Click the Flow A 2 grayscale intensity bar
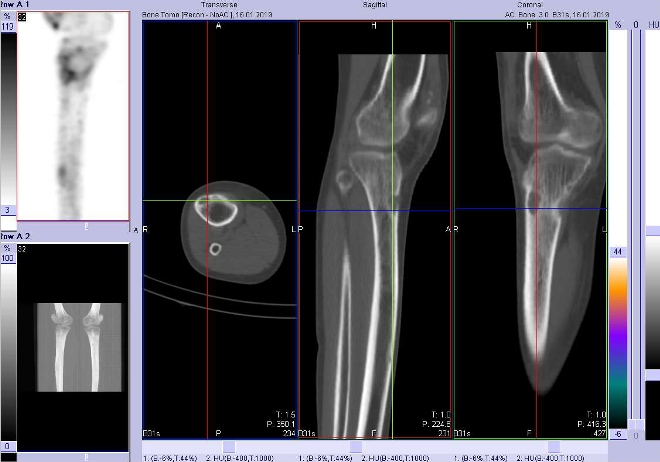Image resolution: width=660 pixels, height=462 pixels. click(x=8, y=346)
